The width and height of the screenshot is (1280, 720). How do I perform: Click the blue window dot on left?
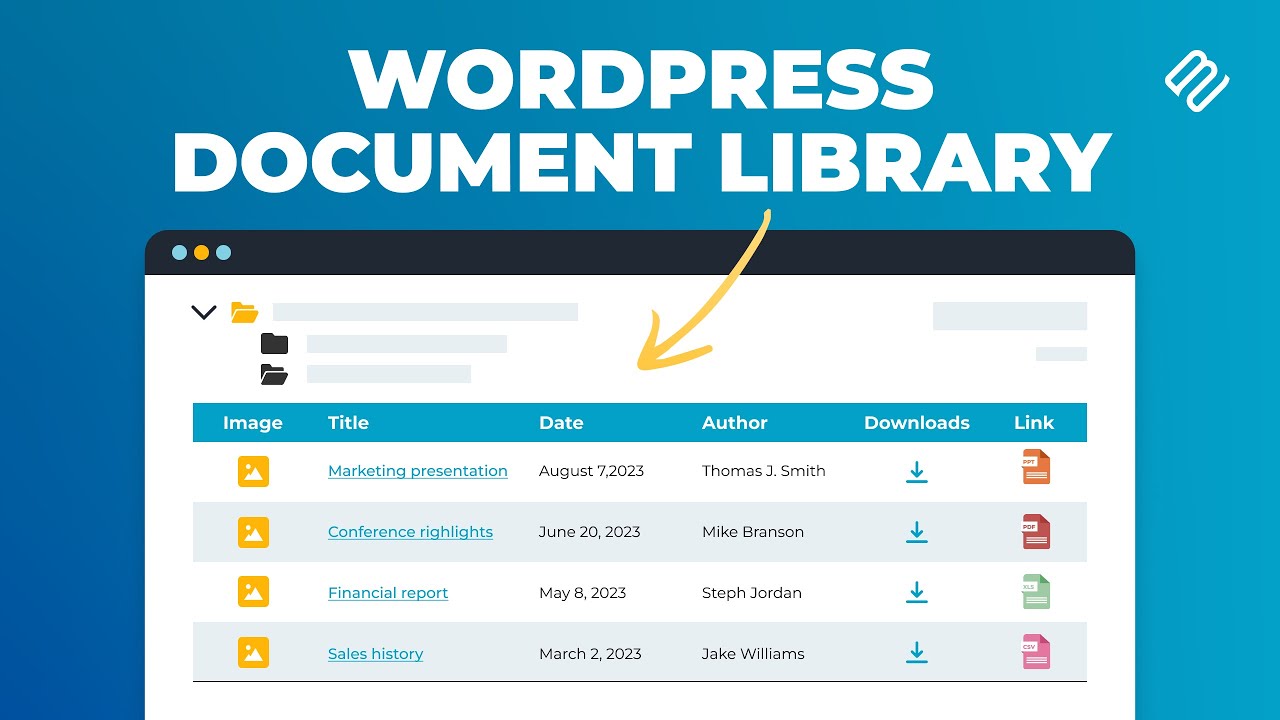[180, 253]
